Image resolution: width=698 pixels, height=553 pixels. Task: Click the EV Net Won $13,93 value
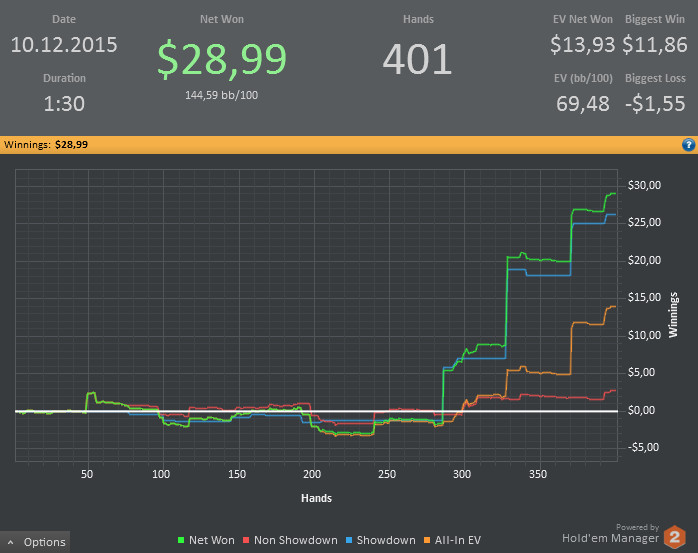(582, 45)
